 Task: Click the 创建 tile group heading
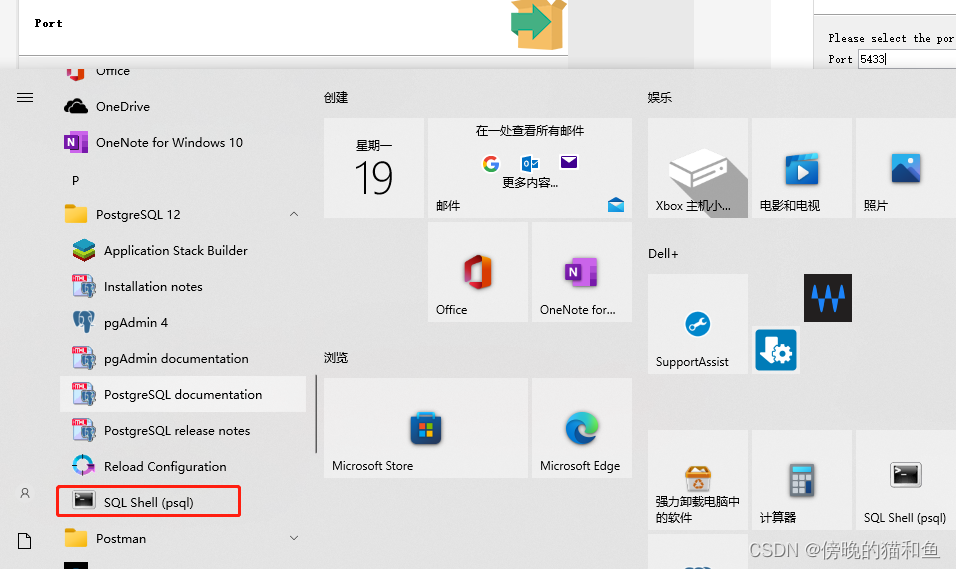coord(336,98)
